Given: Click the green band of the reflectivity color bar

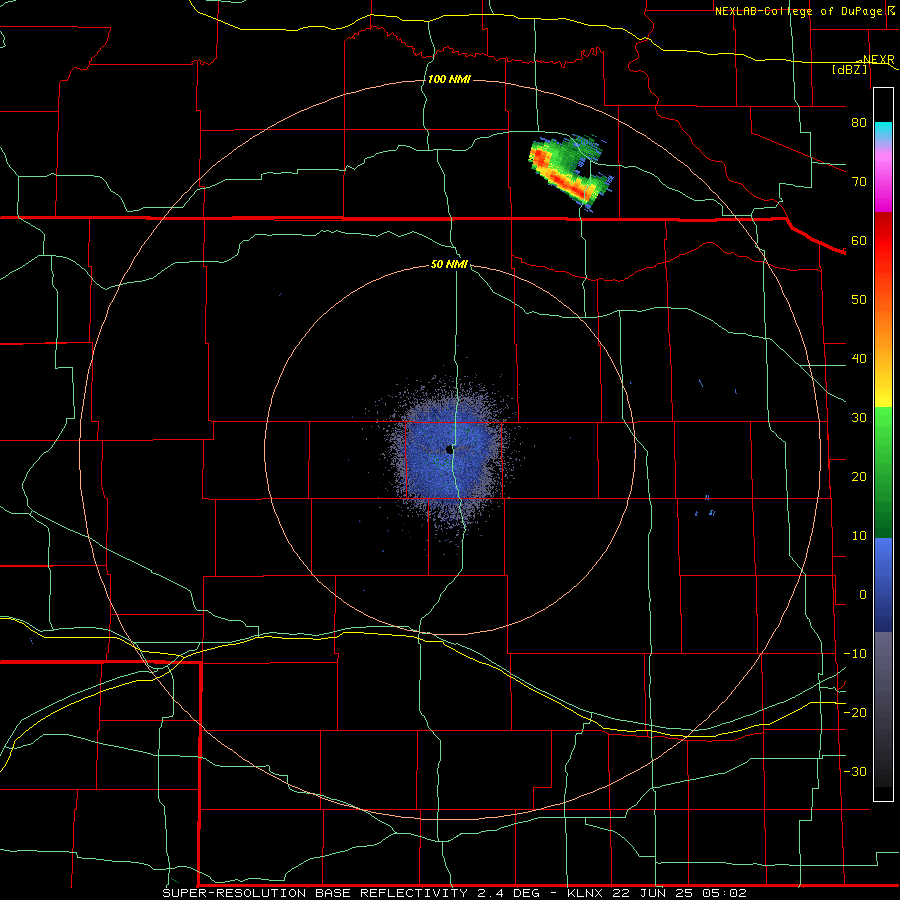Looking at the screenshot, I should point(883,472).
